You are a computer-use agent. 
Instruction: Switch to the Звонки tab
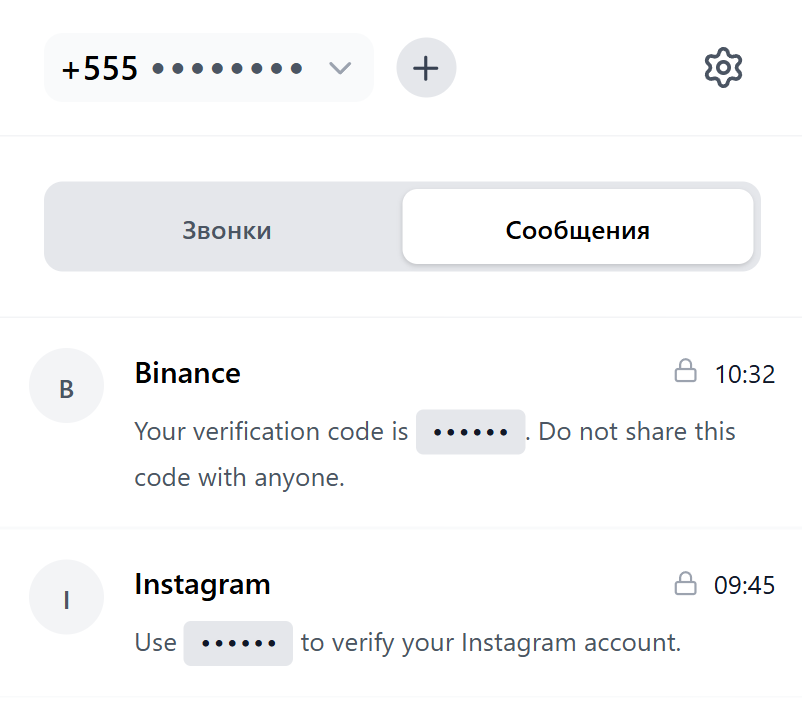point(226,230)
